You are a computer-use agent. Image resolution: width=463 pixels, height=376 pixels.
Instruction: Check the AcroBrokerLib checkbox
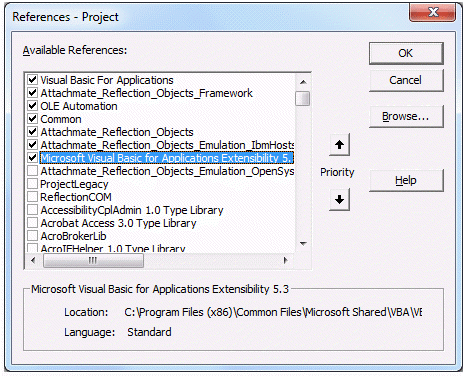[x=32, y=236]
